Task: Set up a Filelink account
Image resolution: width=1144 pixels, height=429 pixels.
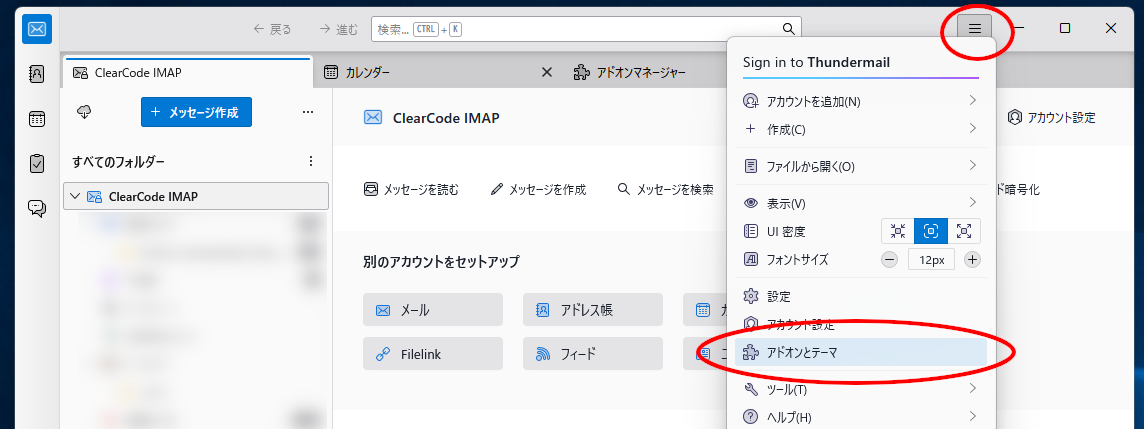Action: coord(433,354)
